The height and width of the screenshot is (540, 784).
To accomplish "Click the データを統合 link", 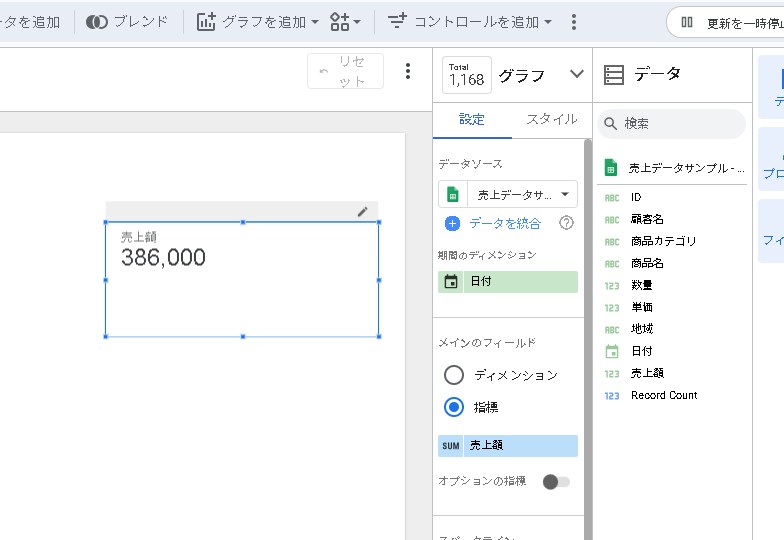I will click(x=505, y=223).
